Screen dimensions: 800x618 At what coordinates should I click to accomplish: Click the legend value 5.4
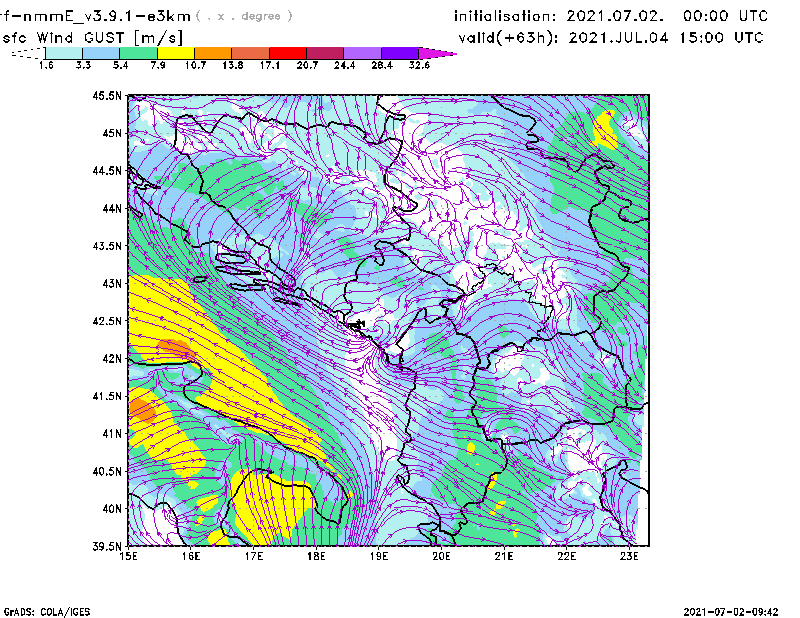click(120, 65)
